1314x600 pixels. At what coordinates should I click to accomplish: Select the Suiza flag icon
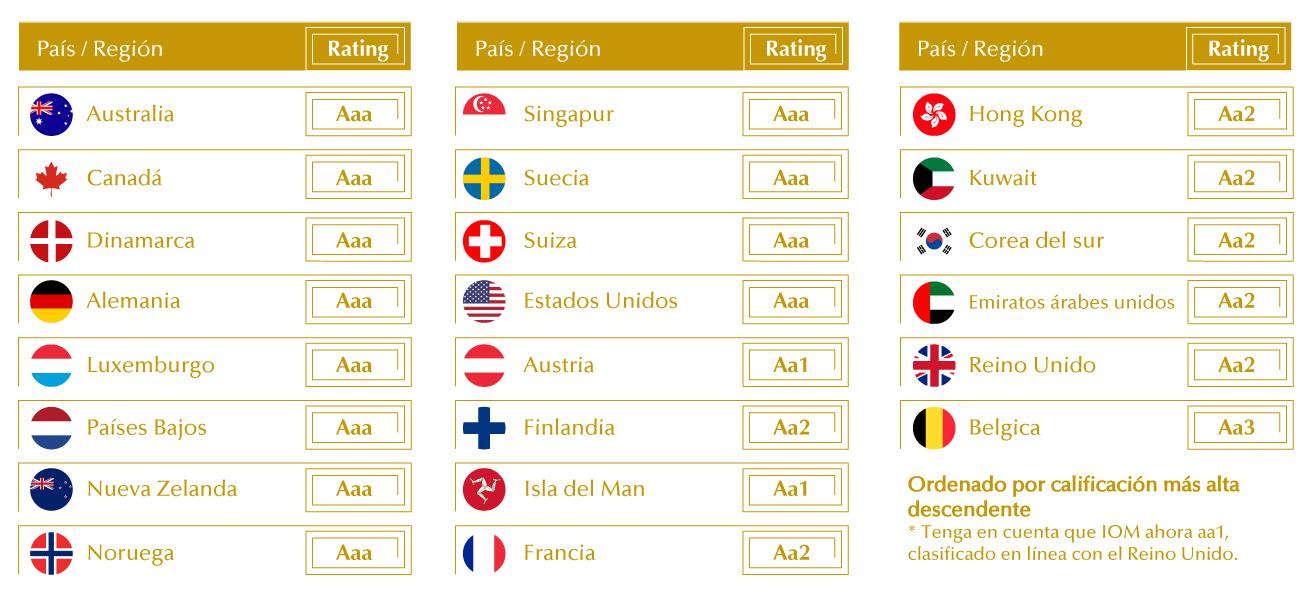pos(484,240)
